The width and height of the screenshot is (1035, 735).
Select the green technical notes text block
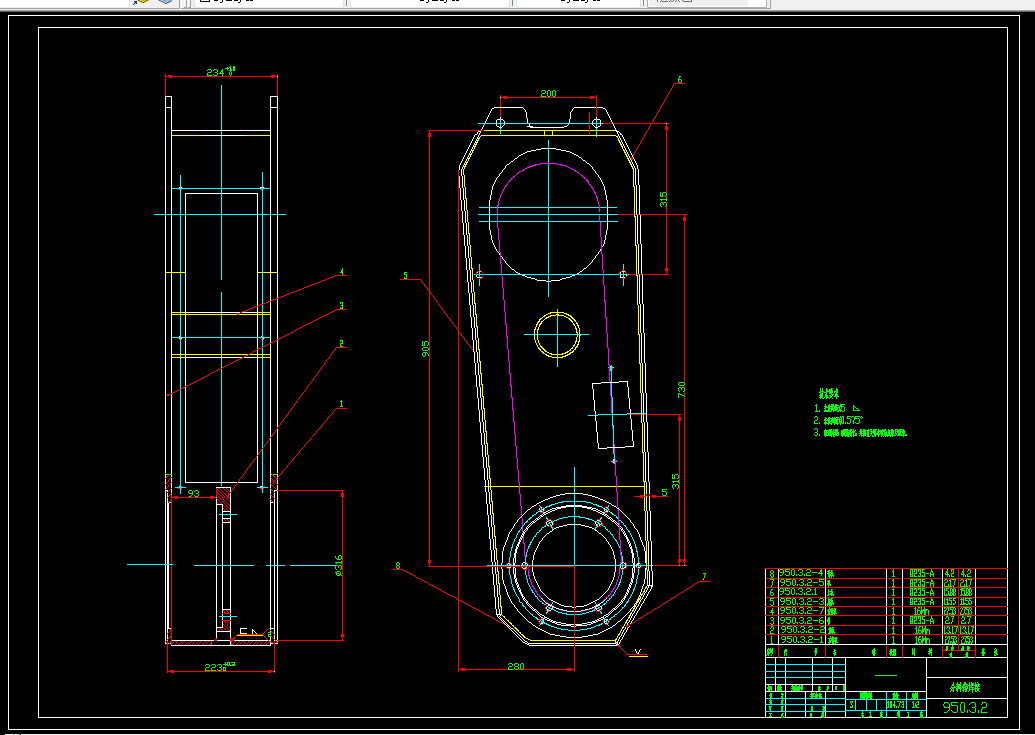860,414
